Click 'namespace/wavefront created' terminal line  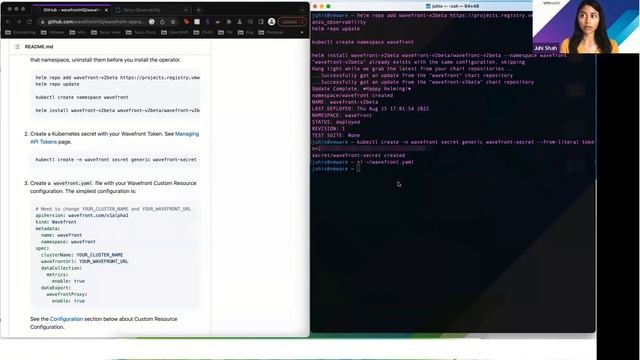coord(353,95)
